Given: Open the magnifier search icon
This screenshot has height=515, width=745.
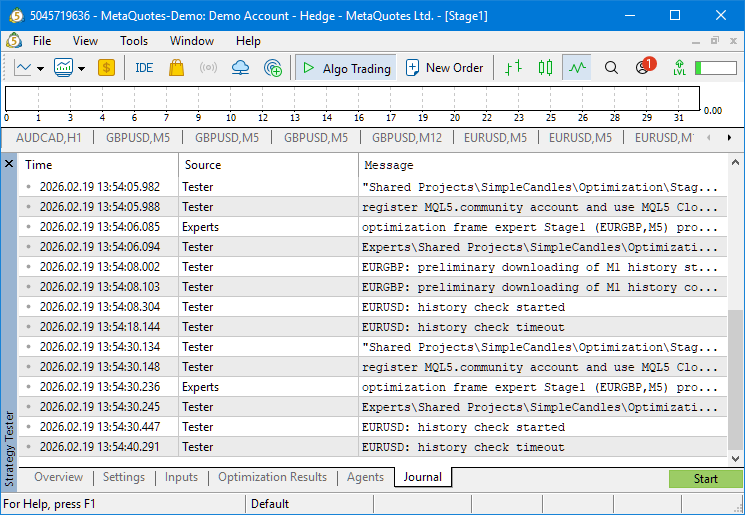Looking at the screenshot, I should click(x=611, y=68).
